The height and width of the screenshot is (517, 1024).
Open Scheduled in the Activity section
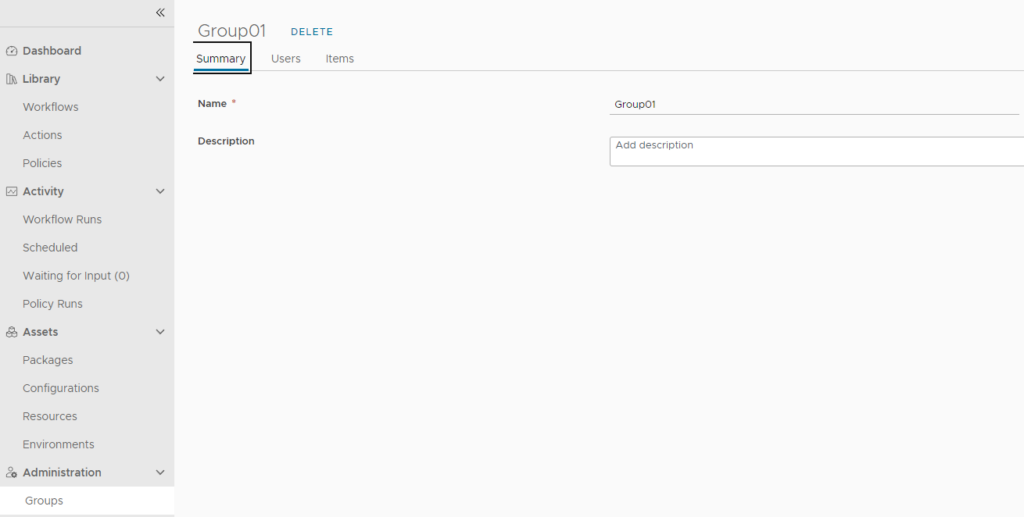click(50, 247)
